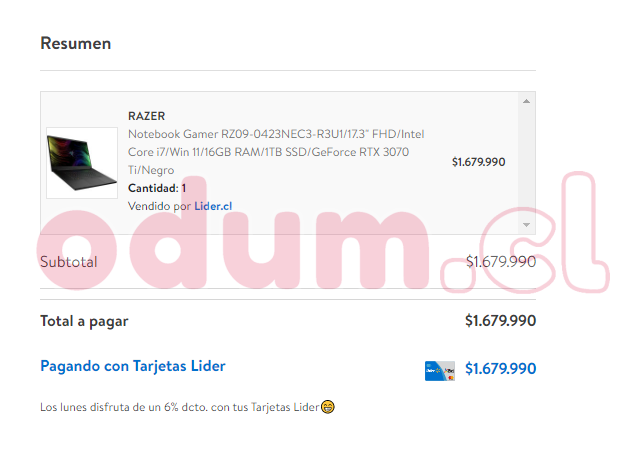Click the Pagando con Tarjetas Lider text
Image resolution: width=643 pixels, height=466 pixels.
coord(133,366)
